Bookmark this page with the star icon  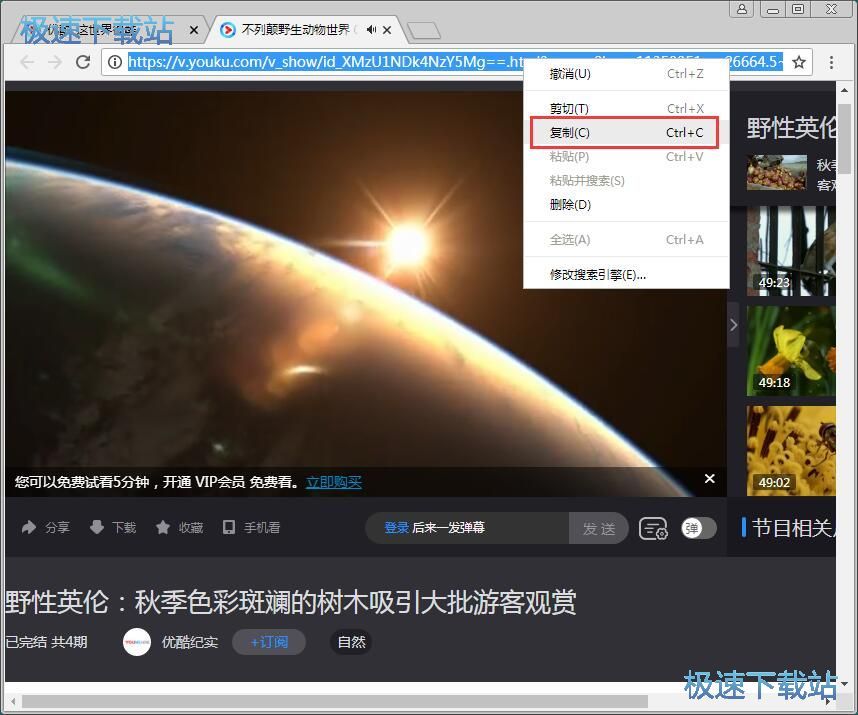coord(799,62)
